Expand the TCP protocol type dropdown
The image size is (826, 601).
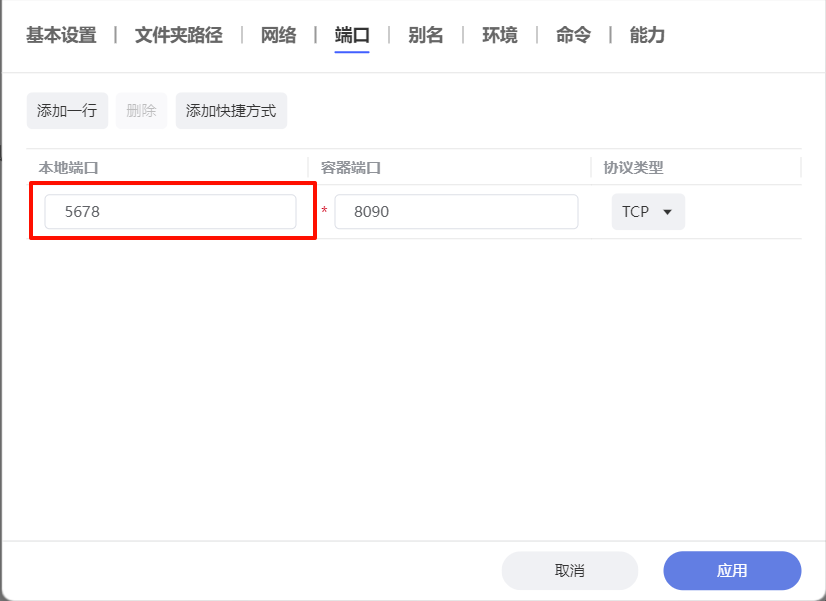click(648, 212)
